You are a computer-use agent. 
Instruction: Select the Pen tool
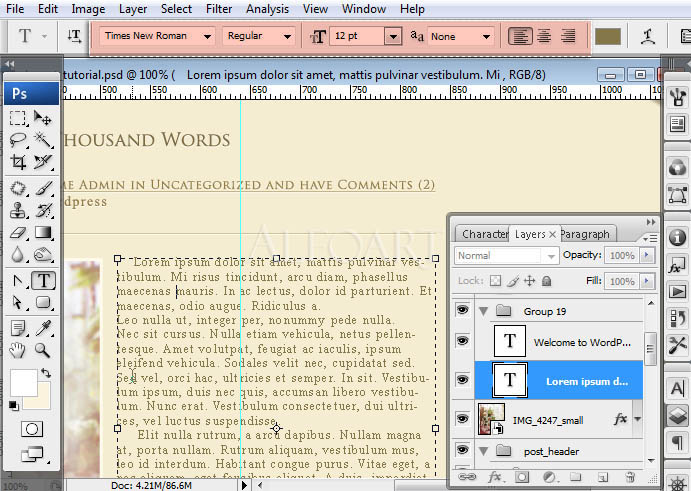(18, 281)
